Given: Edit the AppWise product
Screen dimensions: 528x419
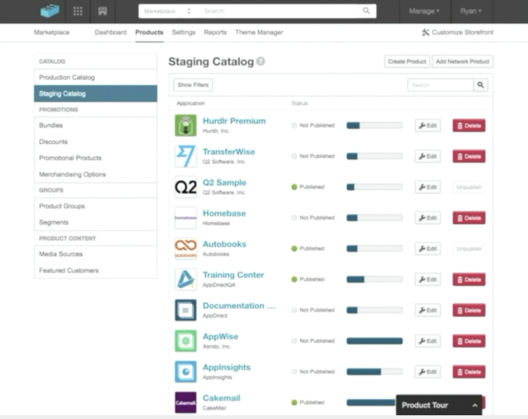Looking at the screenshot, I should click(428, 341).
